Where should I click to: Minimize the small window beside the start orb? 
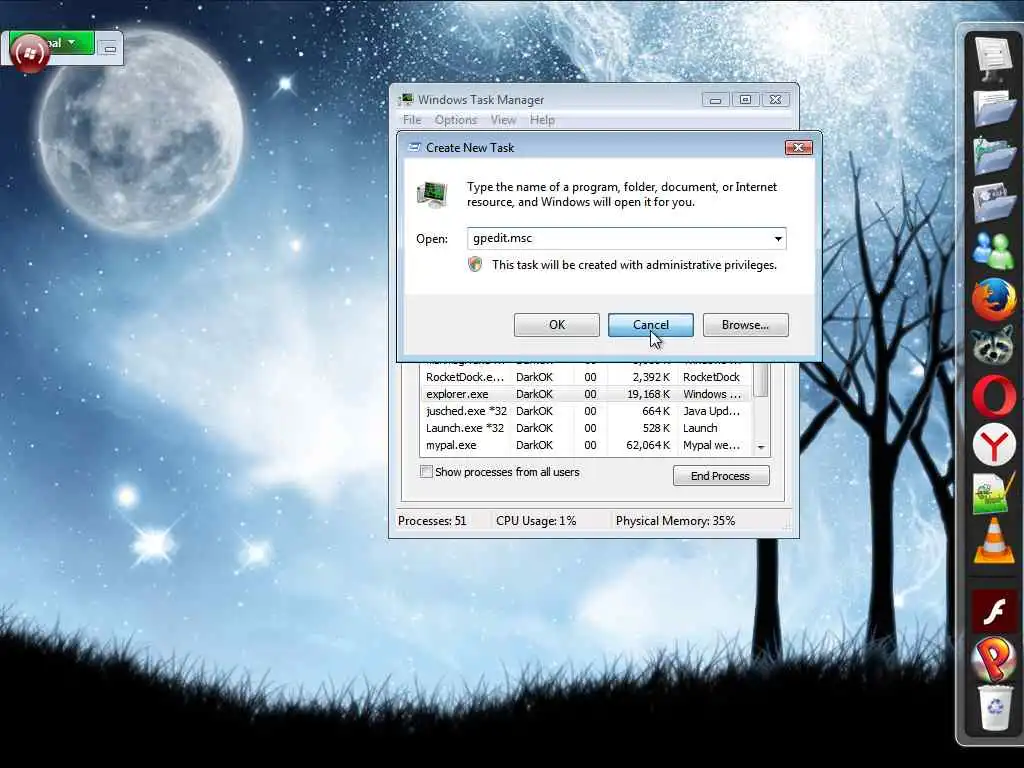pyautogui.click(x=110, y=48)
